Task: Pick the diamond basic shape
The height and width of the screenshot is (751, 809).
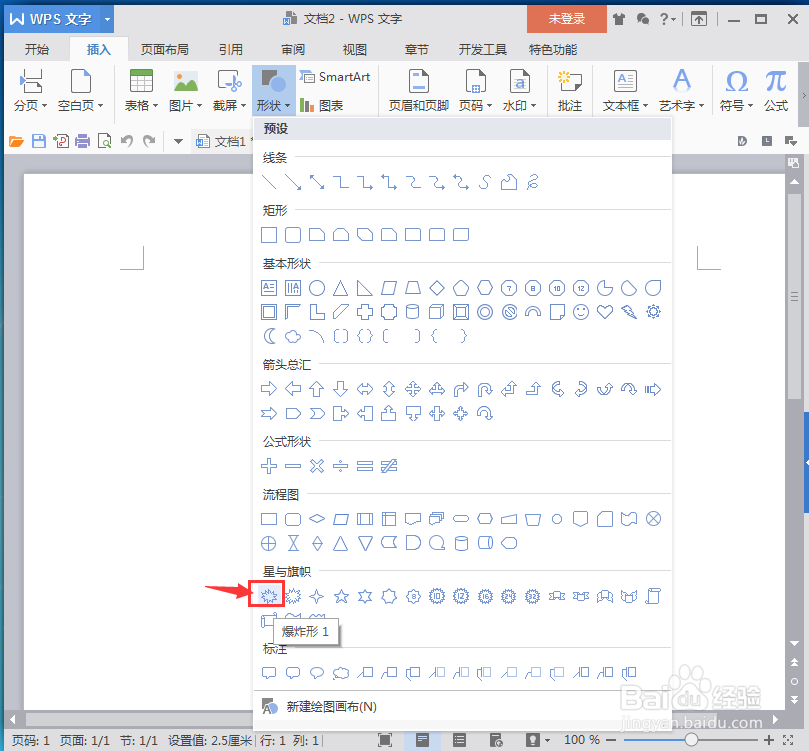Action: coord(437,288)
